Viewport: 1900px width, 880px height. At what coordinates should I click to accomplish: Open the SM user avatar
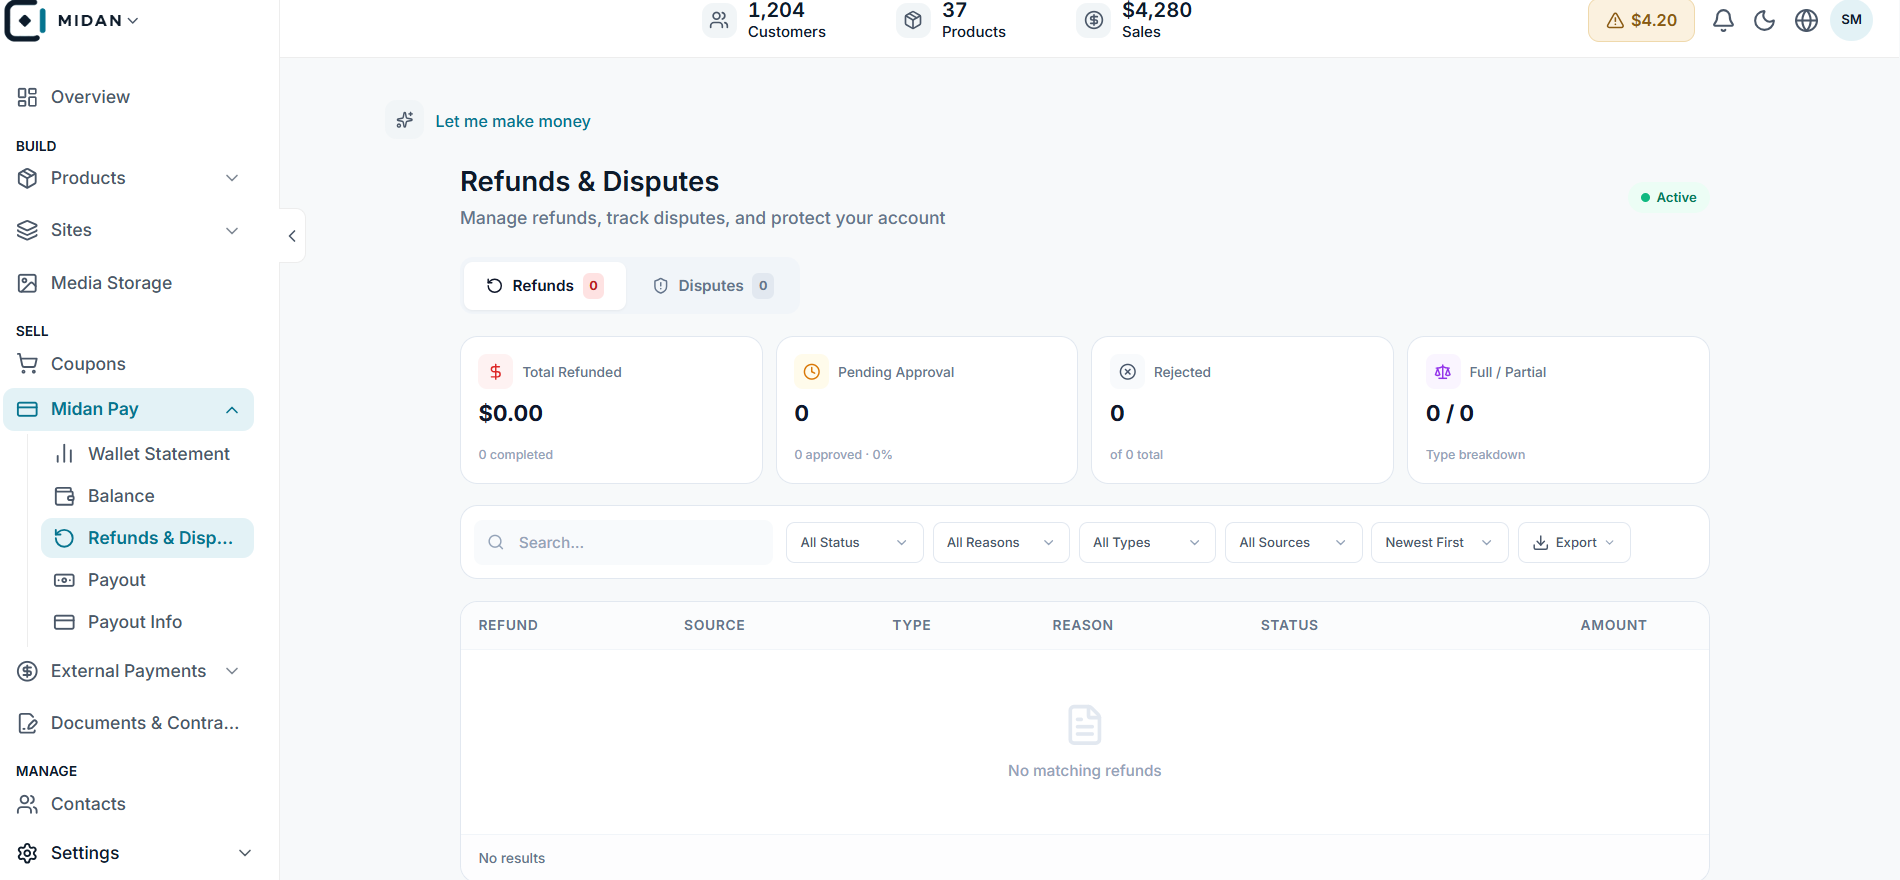pos(1851,20)
